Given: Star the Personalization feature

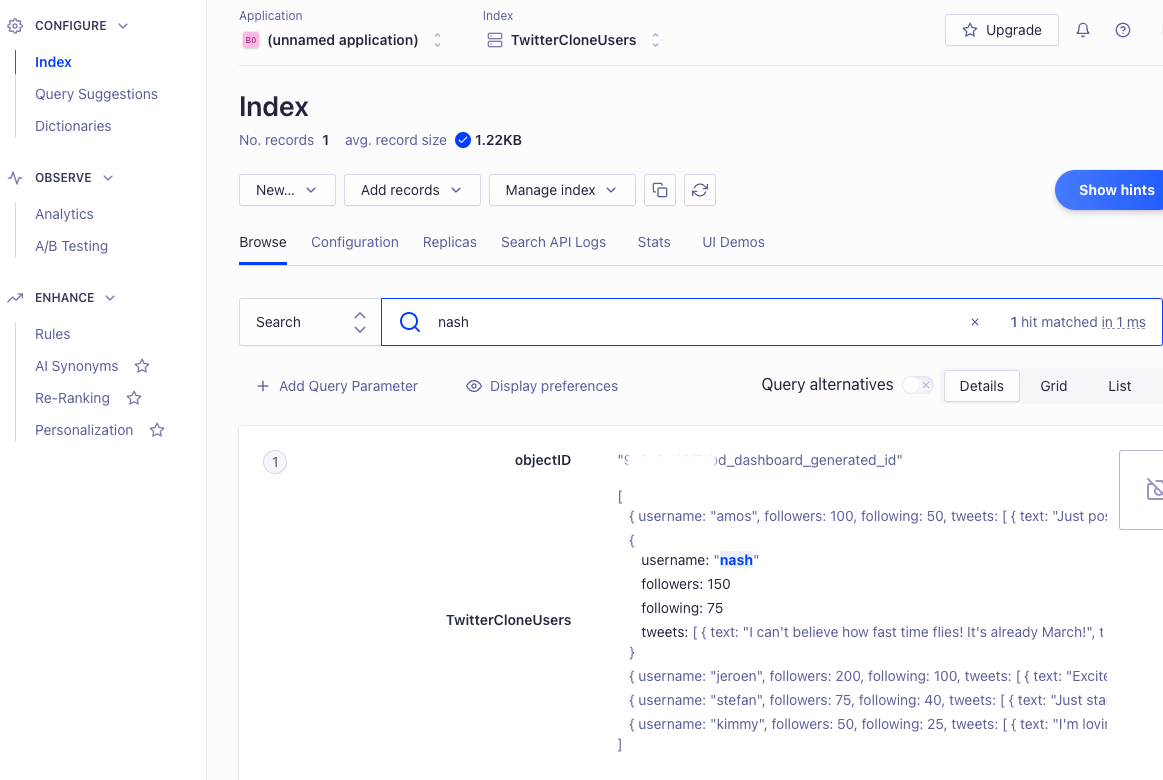Looking at the screenshot, I should click(156, 430).
